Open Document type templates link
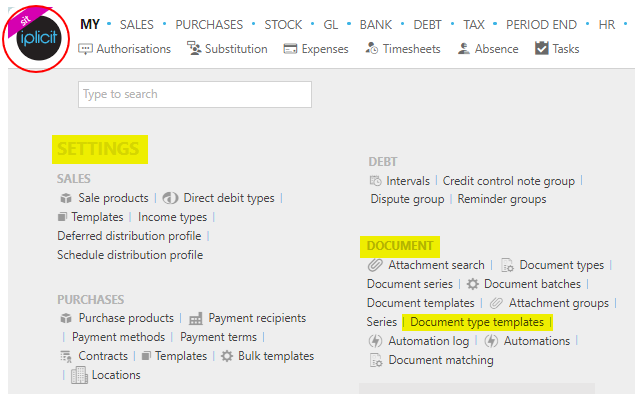This screenshot has width=635, height=394. coord(477,322)
